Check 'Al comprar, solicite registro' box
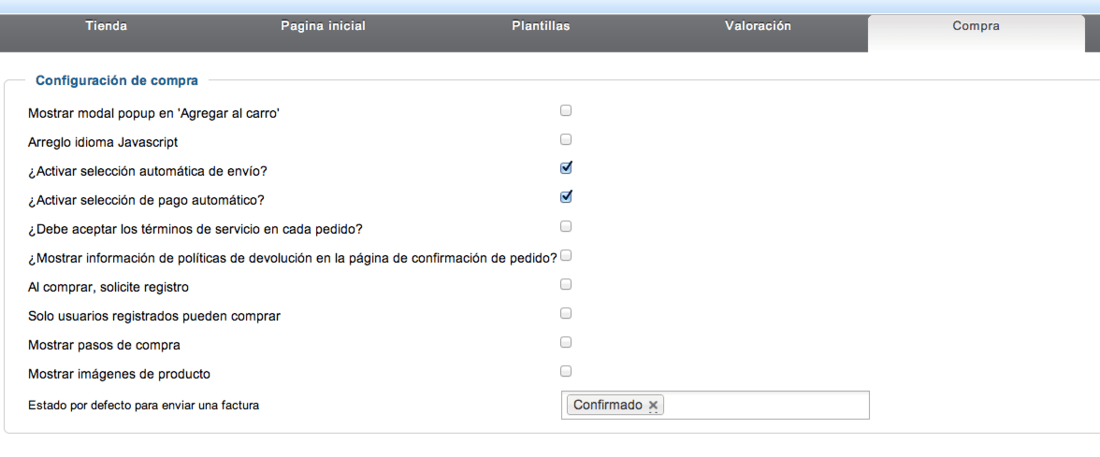1100x457 pixels. [x=566, y=284]
